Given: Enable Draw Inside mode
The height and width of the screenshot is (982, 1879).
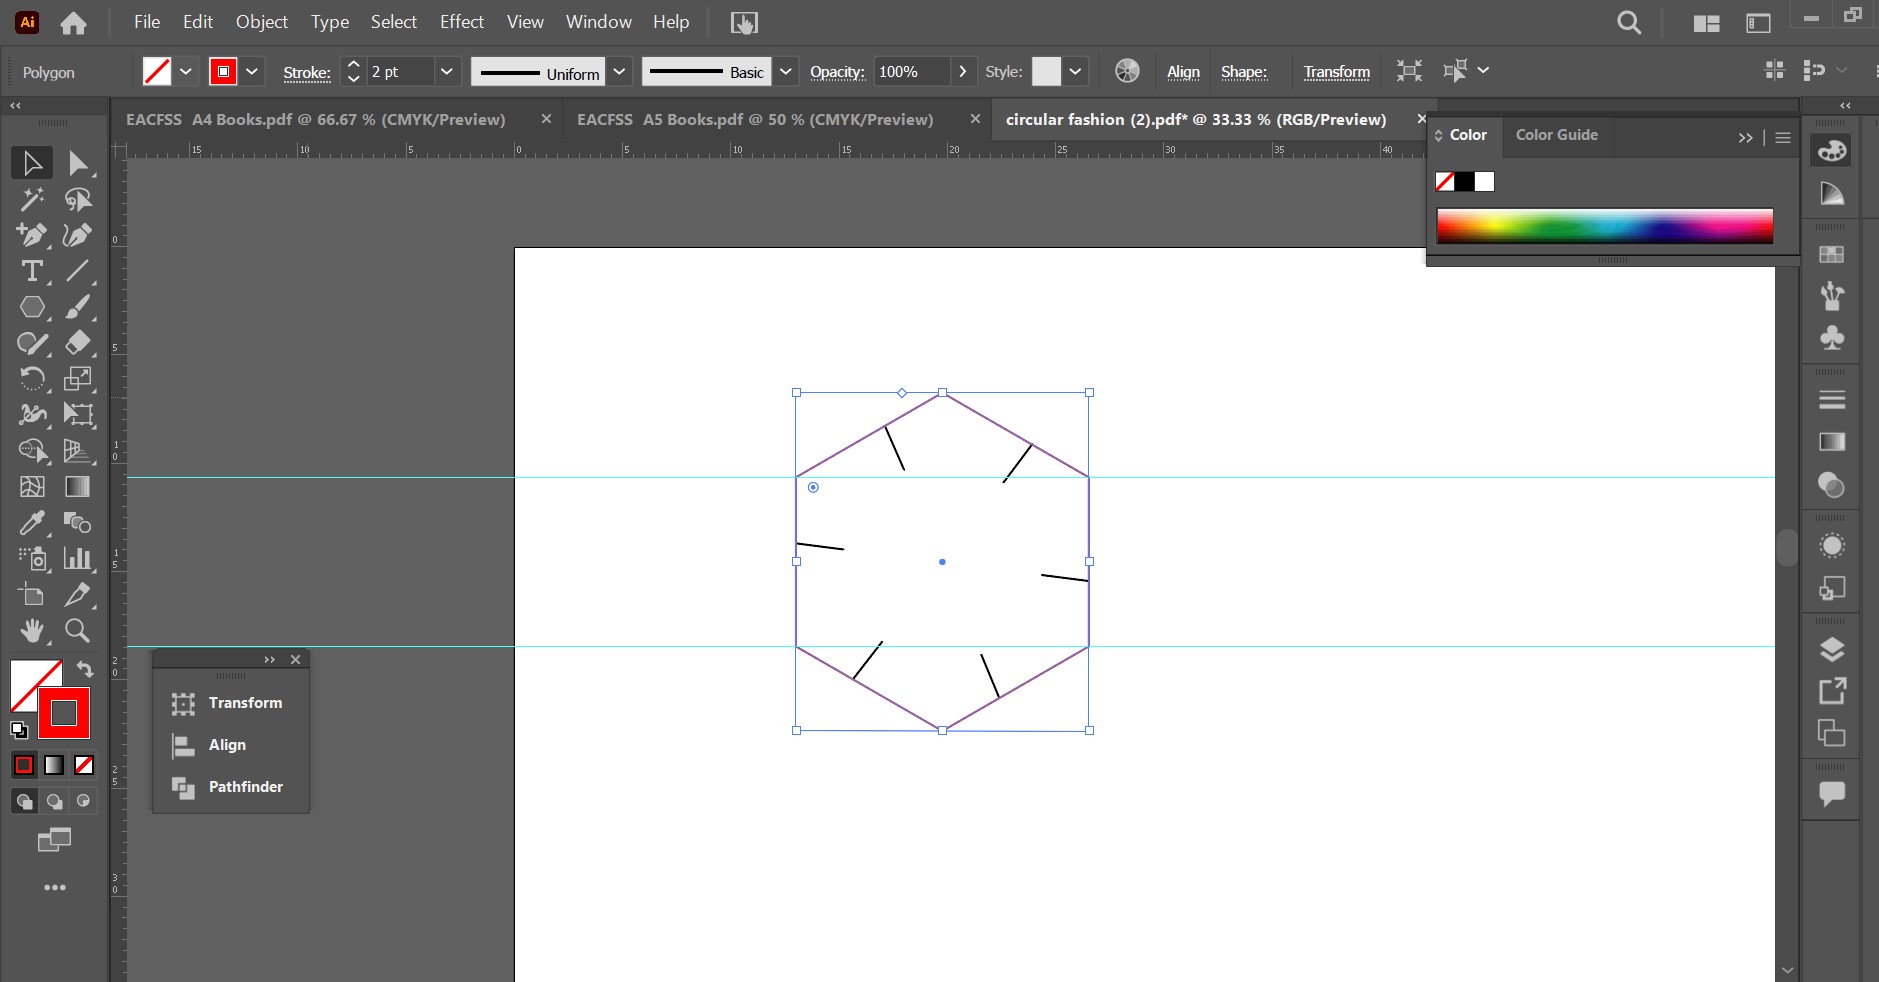Looking at the screenshot, I should tap(84, 801).
